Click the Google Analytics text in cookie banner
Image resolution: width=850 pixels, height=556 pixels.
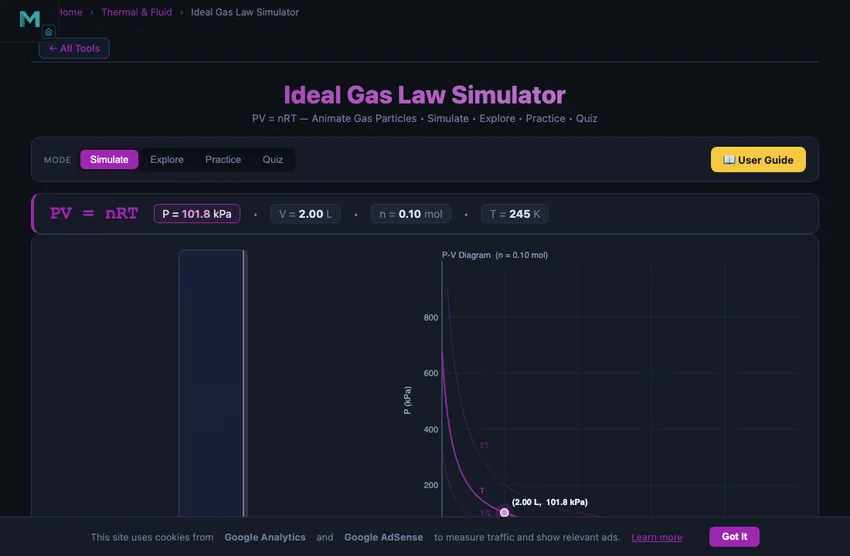coord(265,537)
